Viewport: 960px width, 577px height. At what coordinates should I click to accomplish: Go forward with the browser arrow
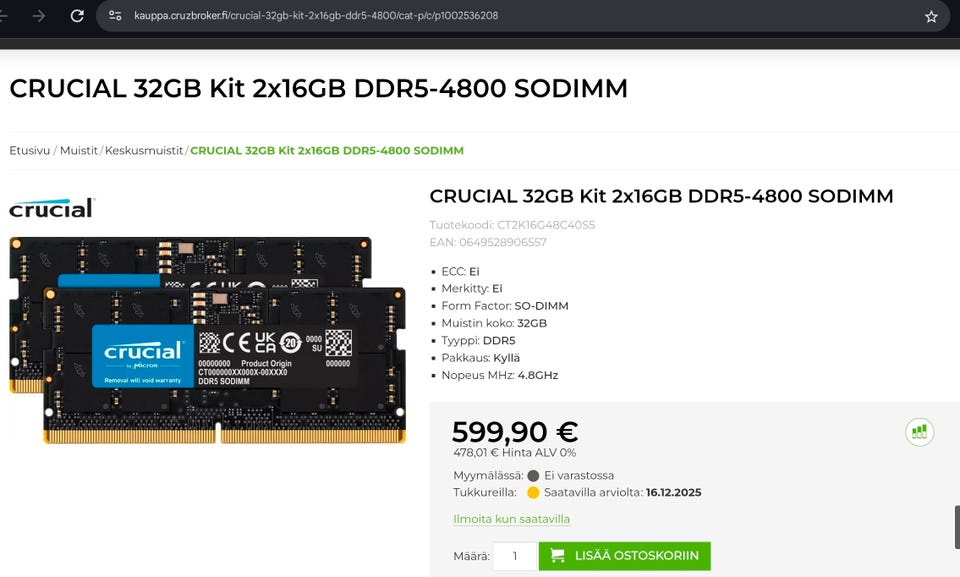(x=39, y=16)
